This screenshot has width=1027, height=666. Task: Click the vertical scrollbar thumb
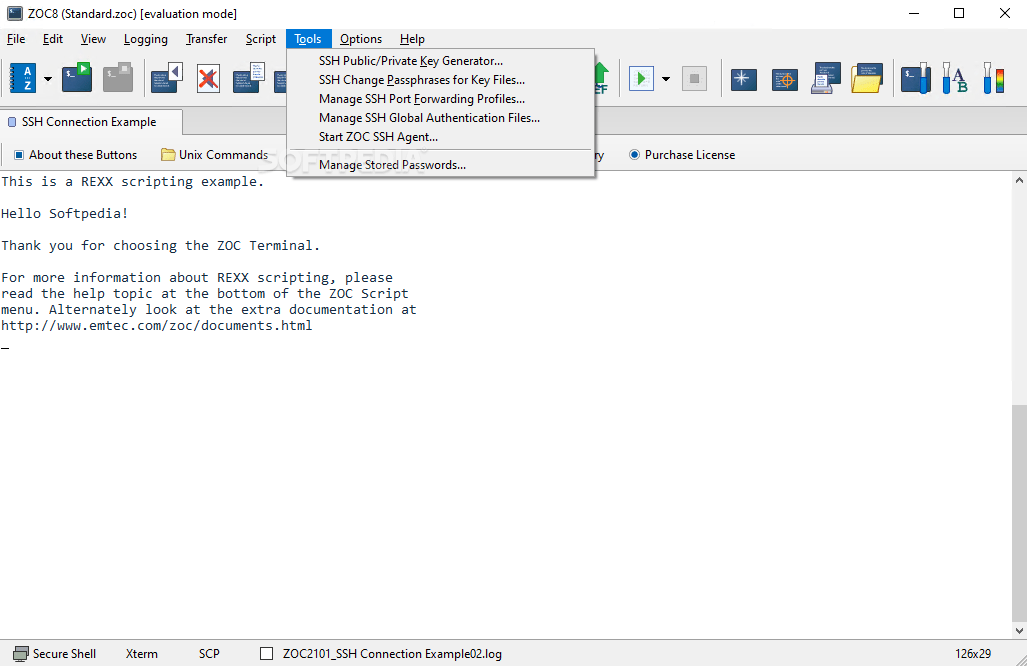coord(1019,513)
